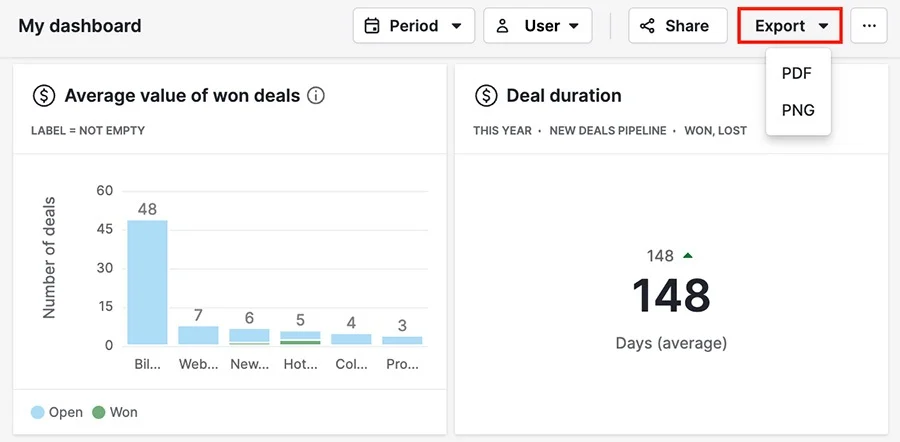Click the Hot... bar with value 5
The width and height of the screenshot is (900, 442).
tap(301, 338)
